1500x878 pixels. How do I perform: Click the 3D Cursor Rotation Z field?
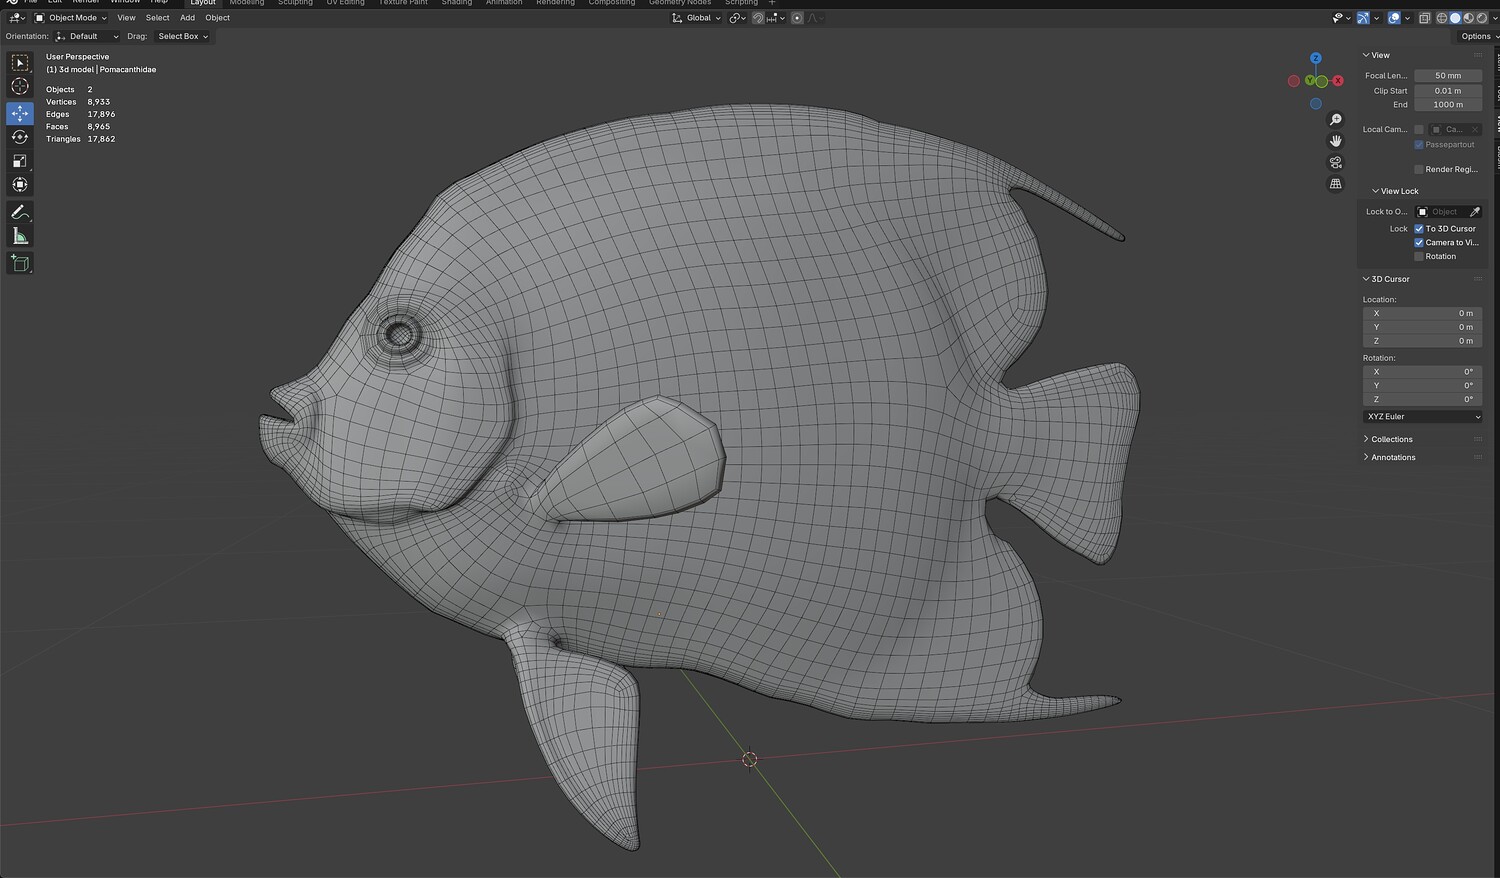pyautogui.click(x=1423, y=400)
